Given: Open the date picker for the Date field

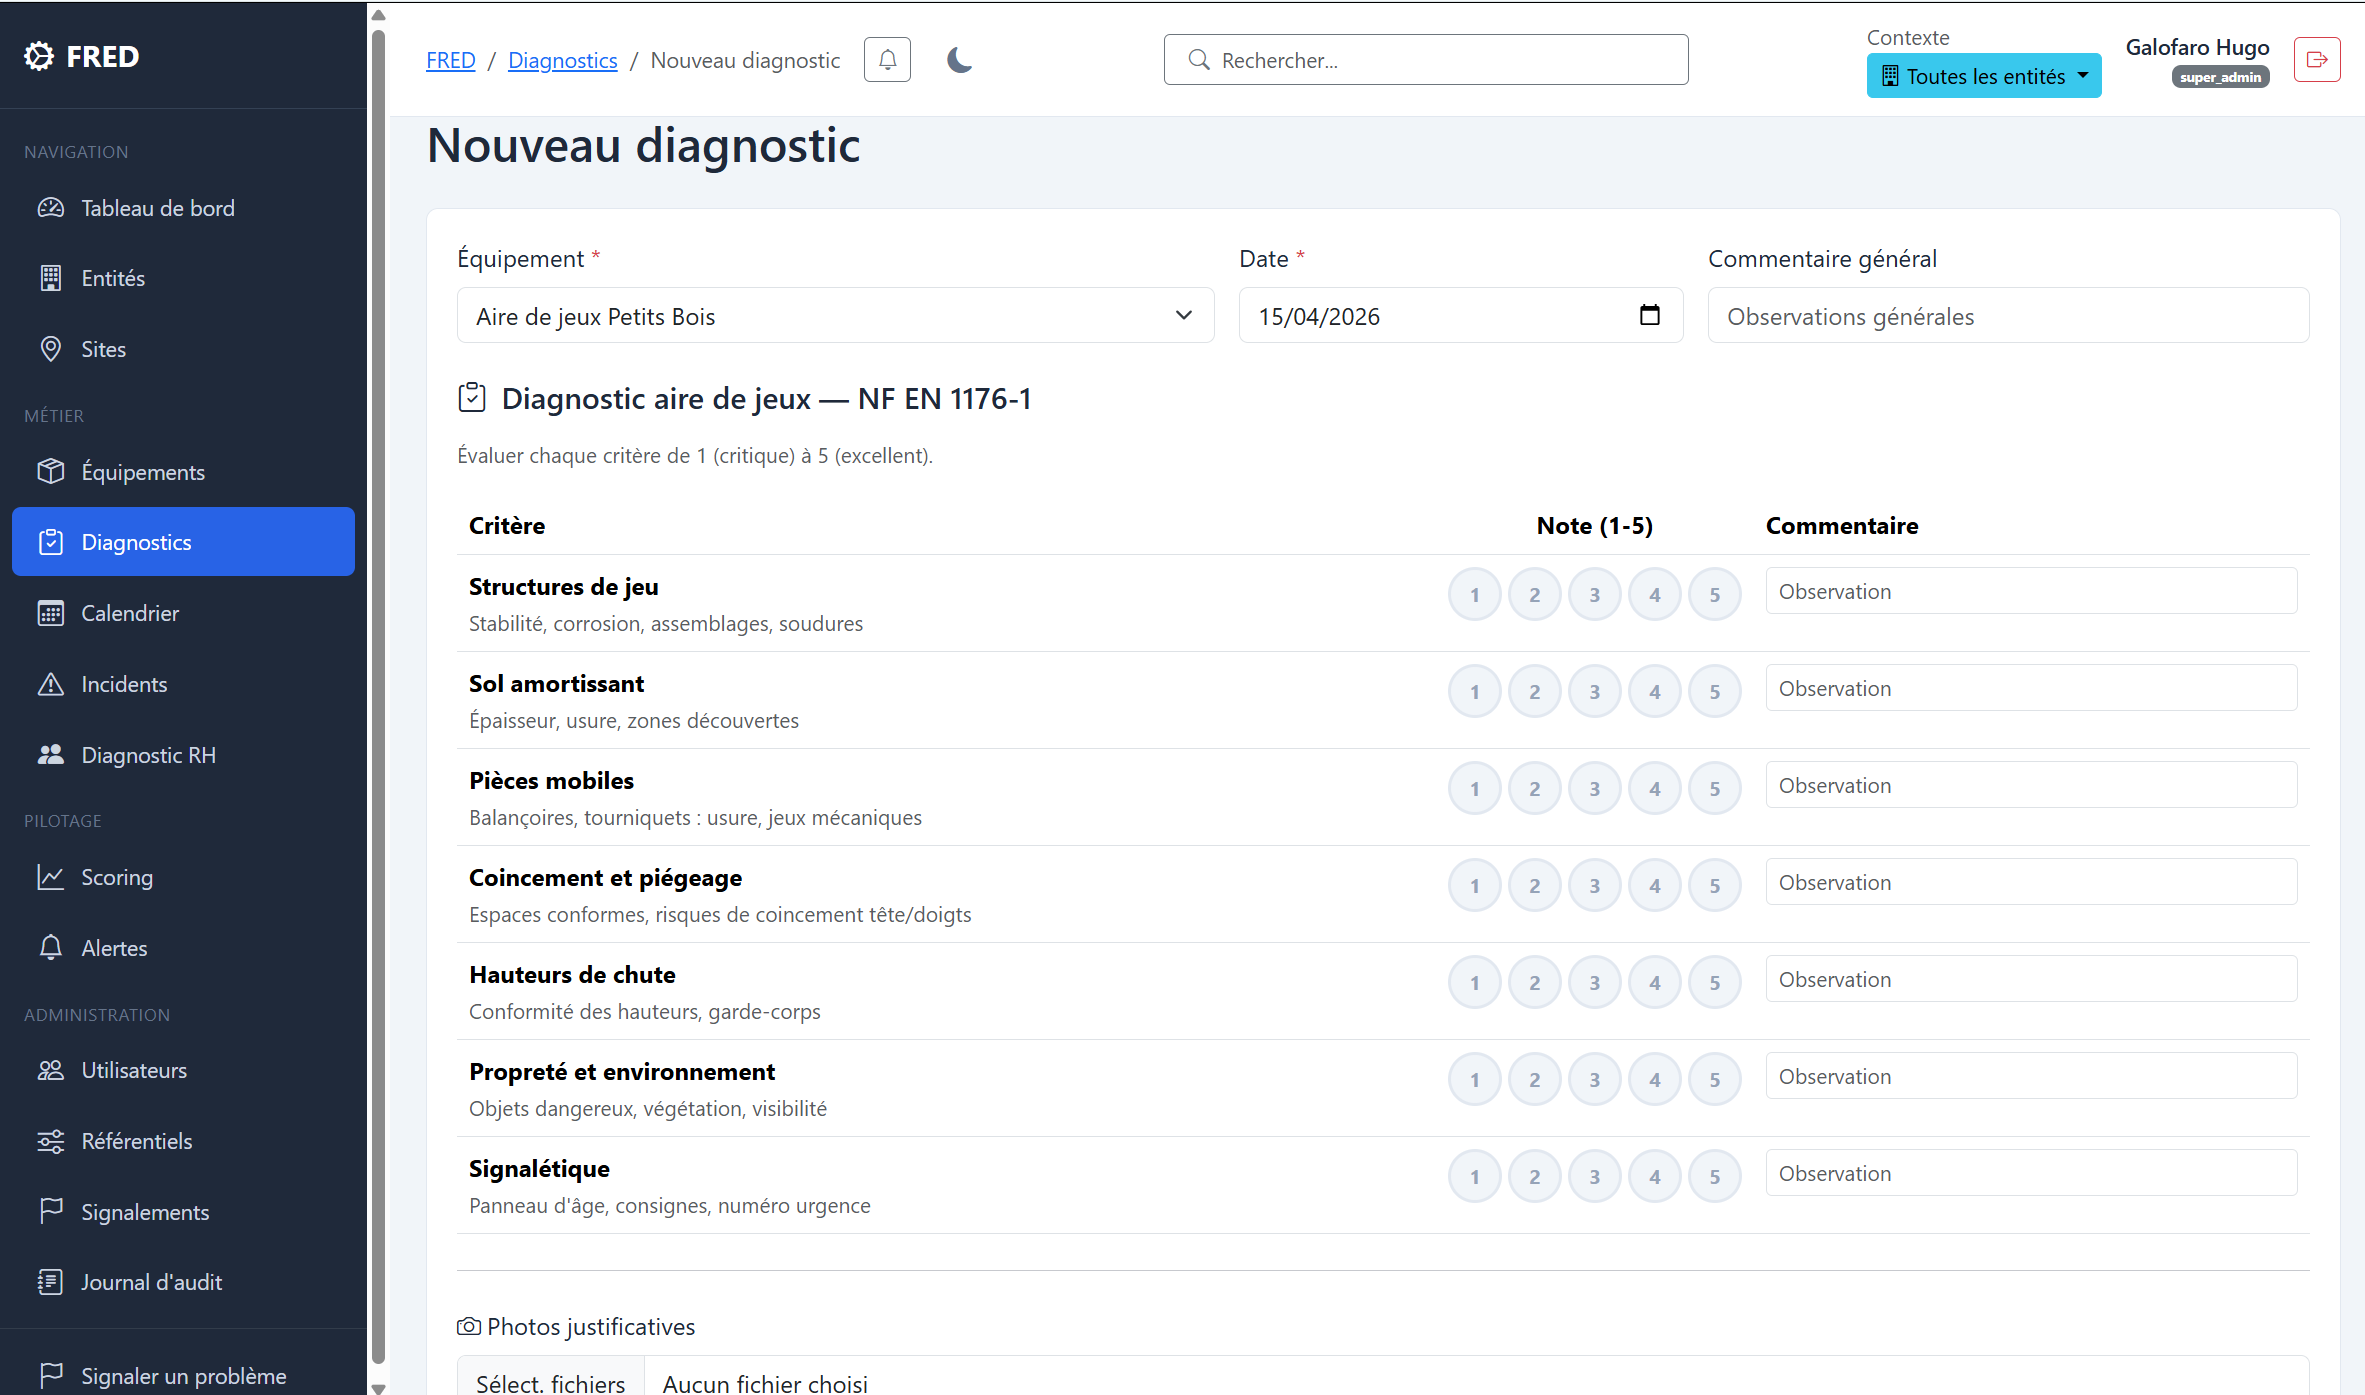Looking at the screenshot, I should tap(1650, 315).
